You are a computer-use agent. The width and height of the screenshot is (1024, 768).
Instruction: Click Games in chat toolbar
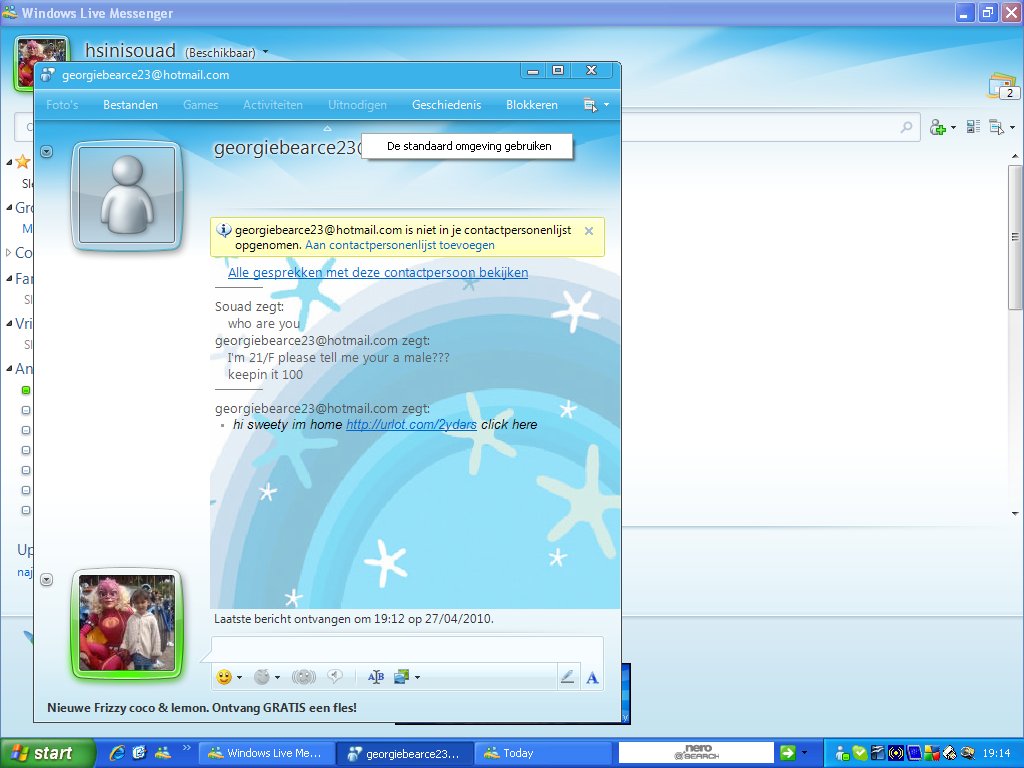[x=200, y=104]
